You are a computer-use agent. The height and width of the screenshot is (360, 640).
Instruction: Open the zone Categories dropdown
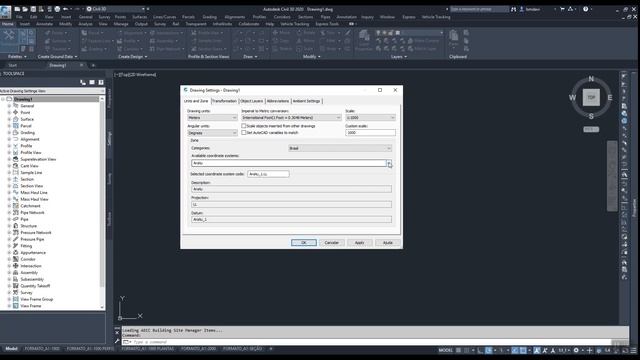coord(340,148)
